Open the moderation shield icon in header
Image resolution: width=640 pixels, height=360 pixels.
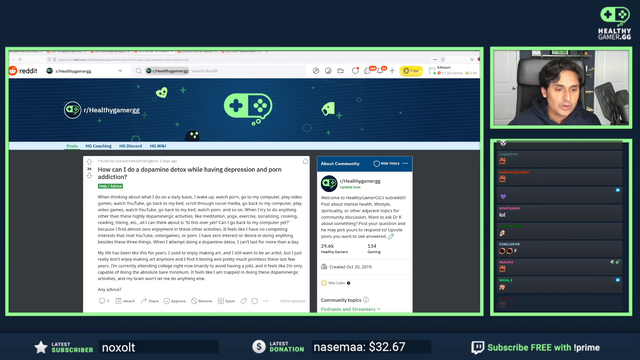[x=355, y=71]
